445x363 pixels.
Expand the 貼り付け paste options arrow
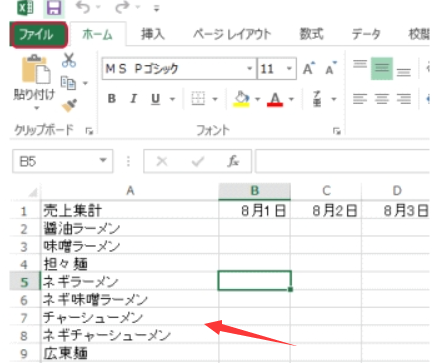pyautogui.click(x=36, y=108)
